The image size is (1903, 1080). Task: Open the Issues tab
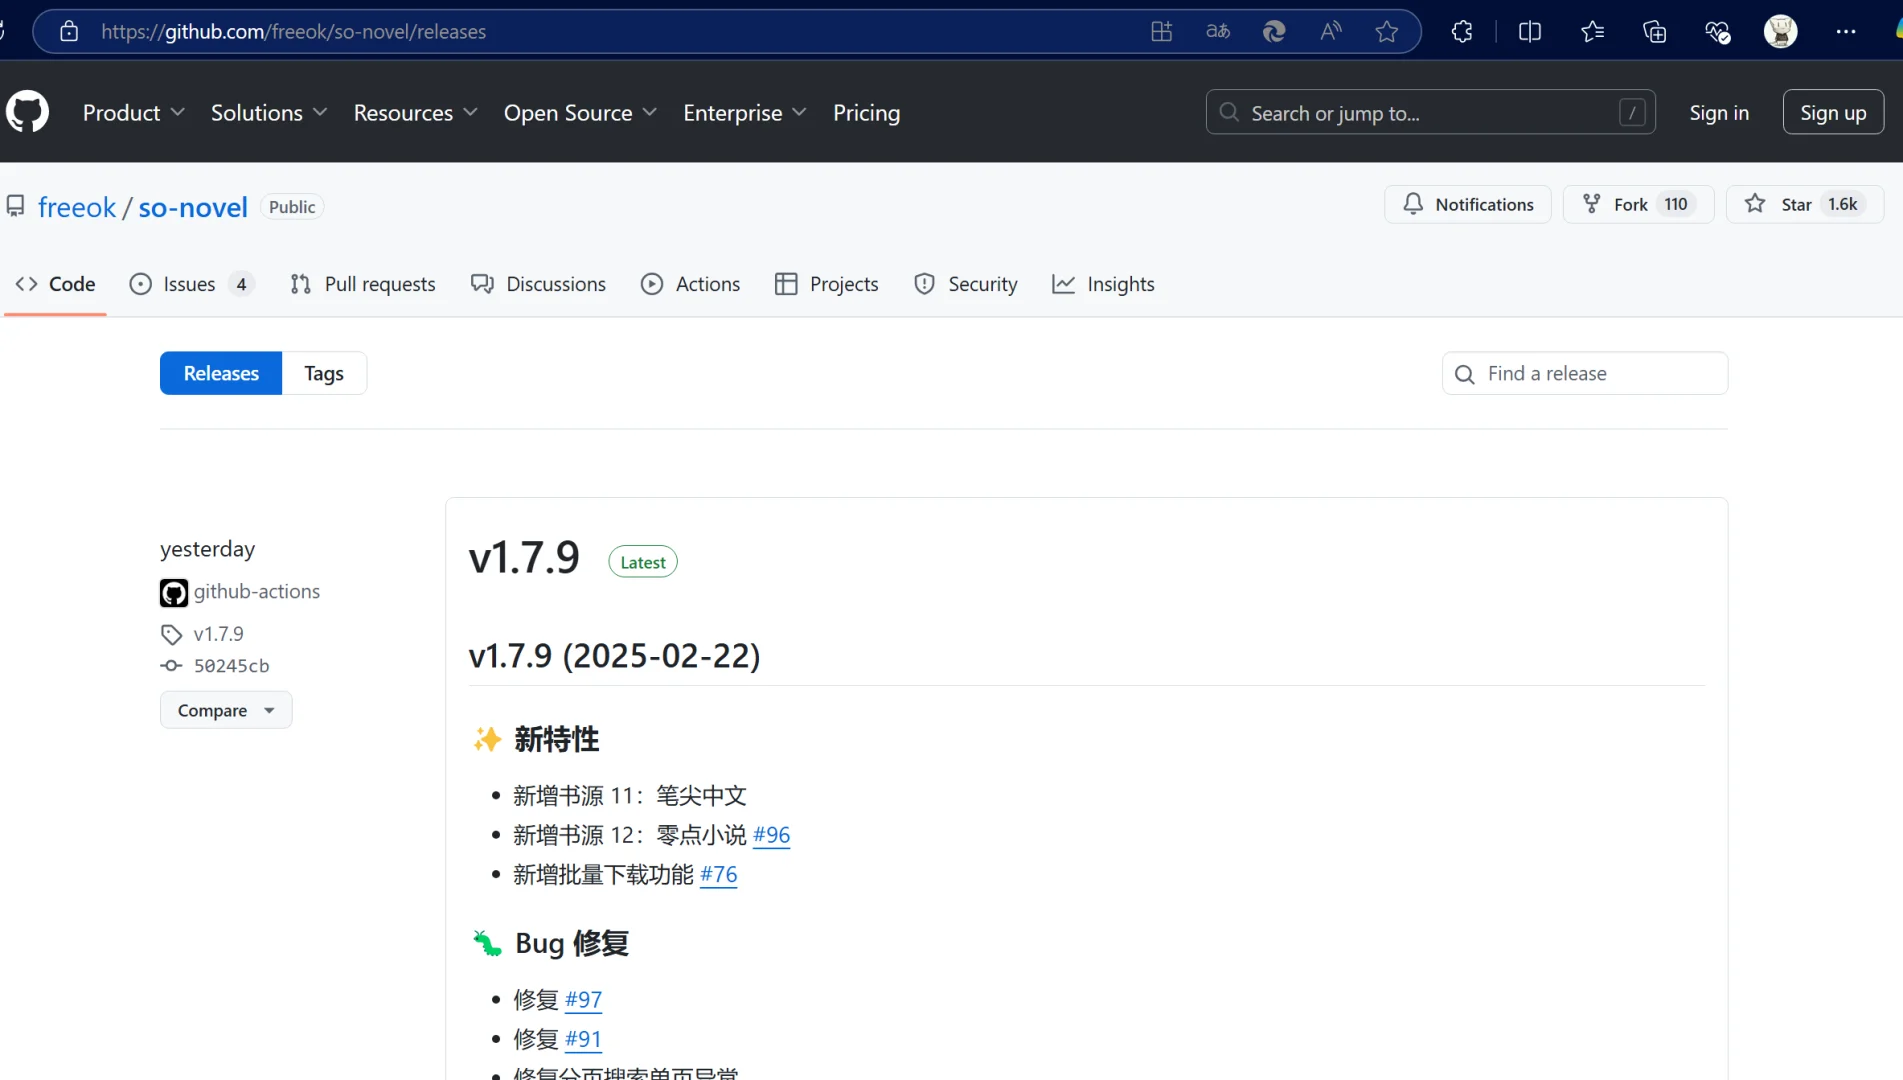(x=192, y=284)
